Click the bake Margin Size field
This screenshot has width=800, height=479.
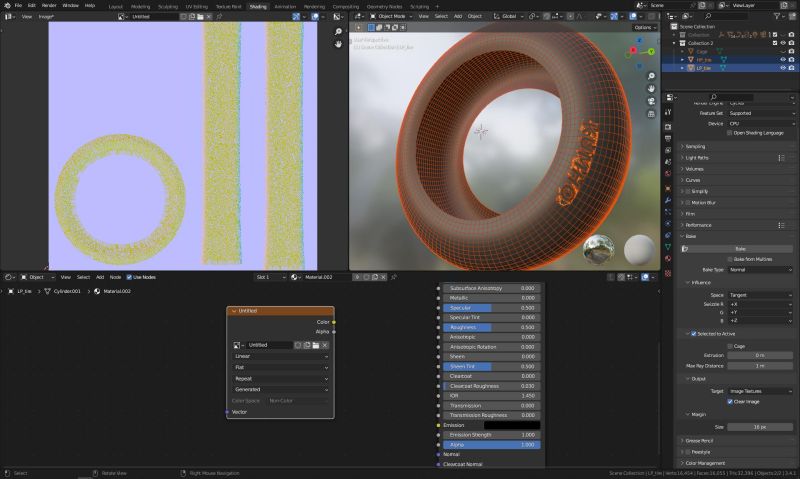761,427
